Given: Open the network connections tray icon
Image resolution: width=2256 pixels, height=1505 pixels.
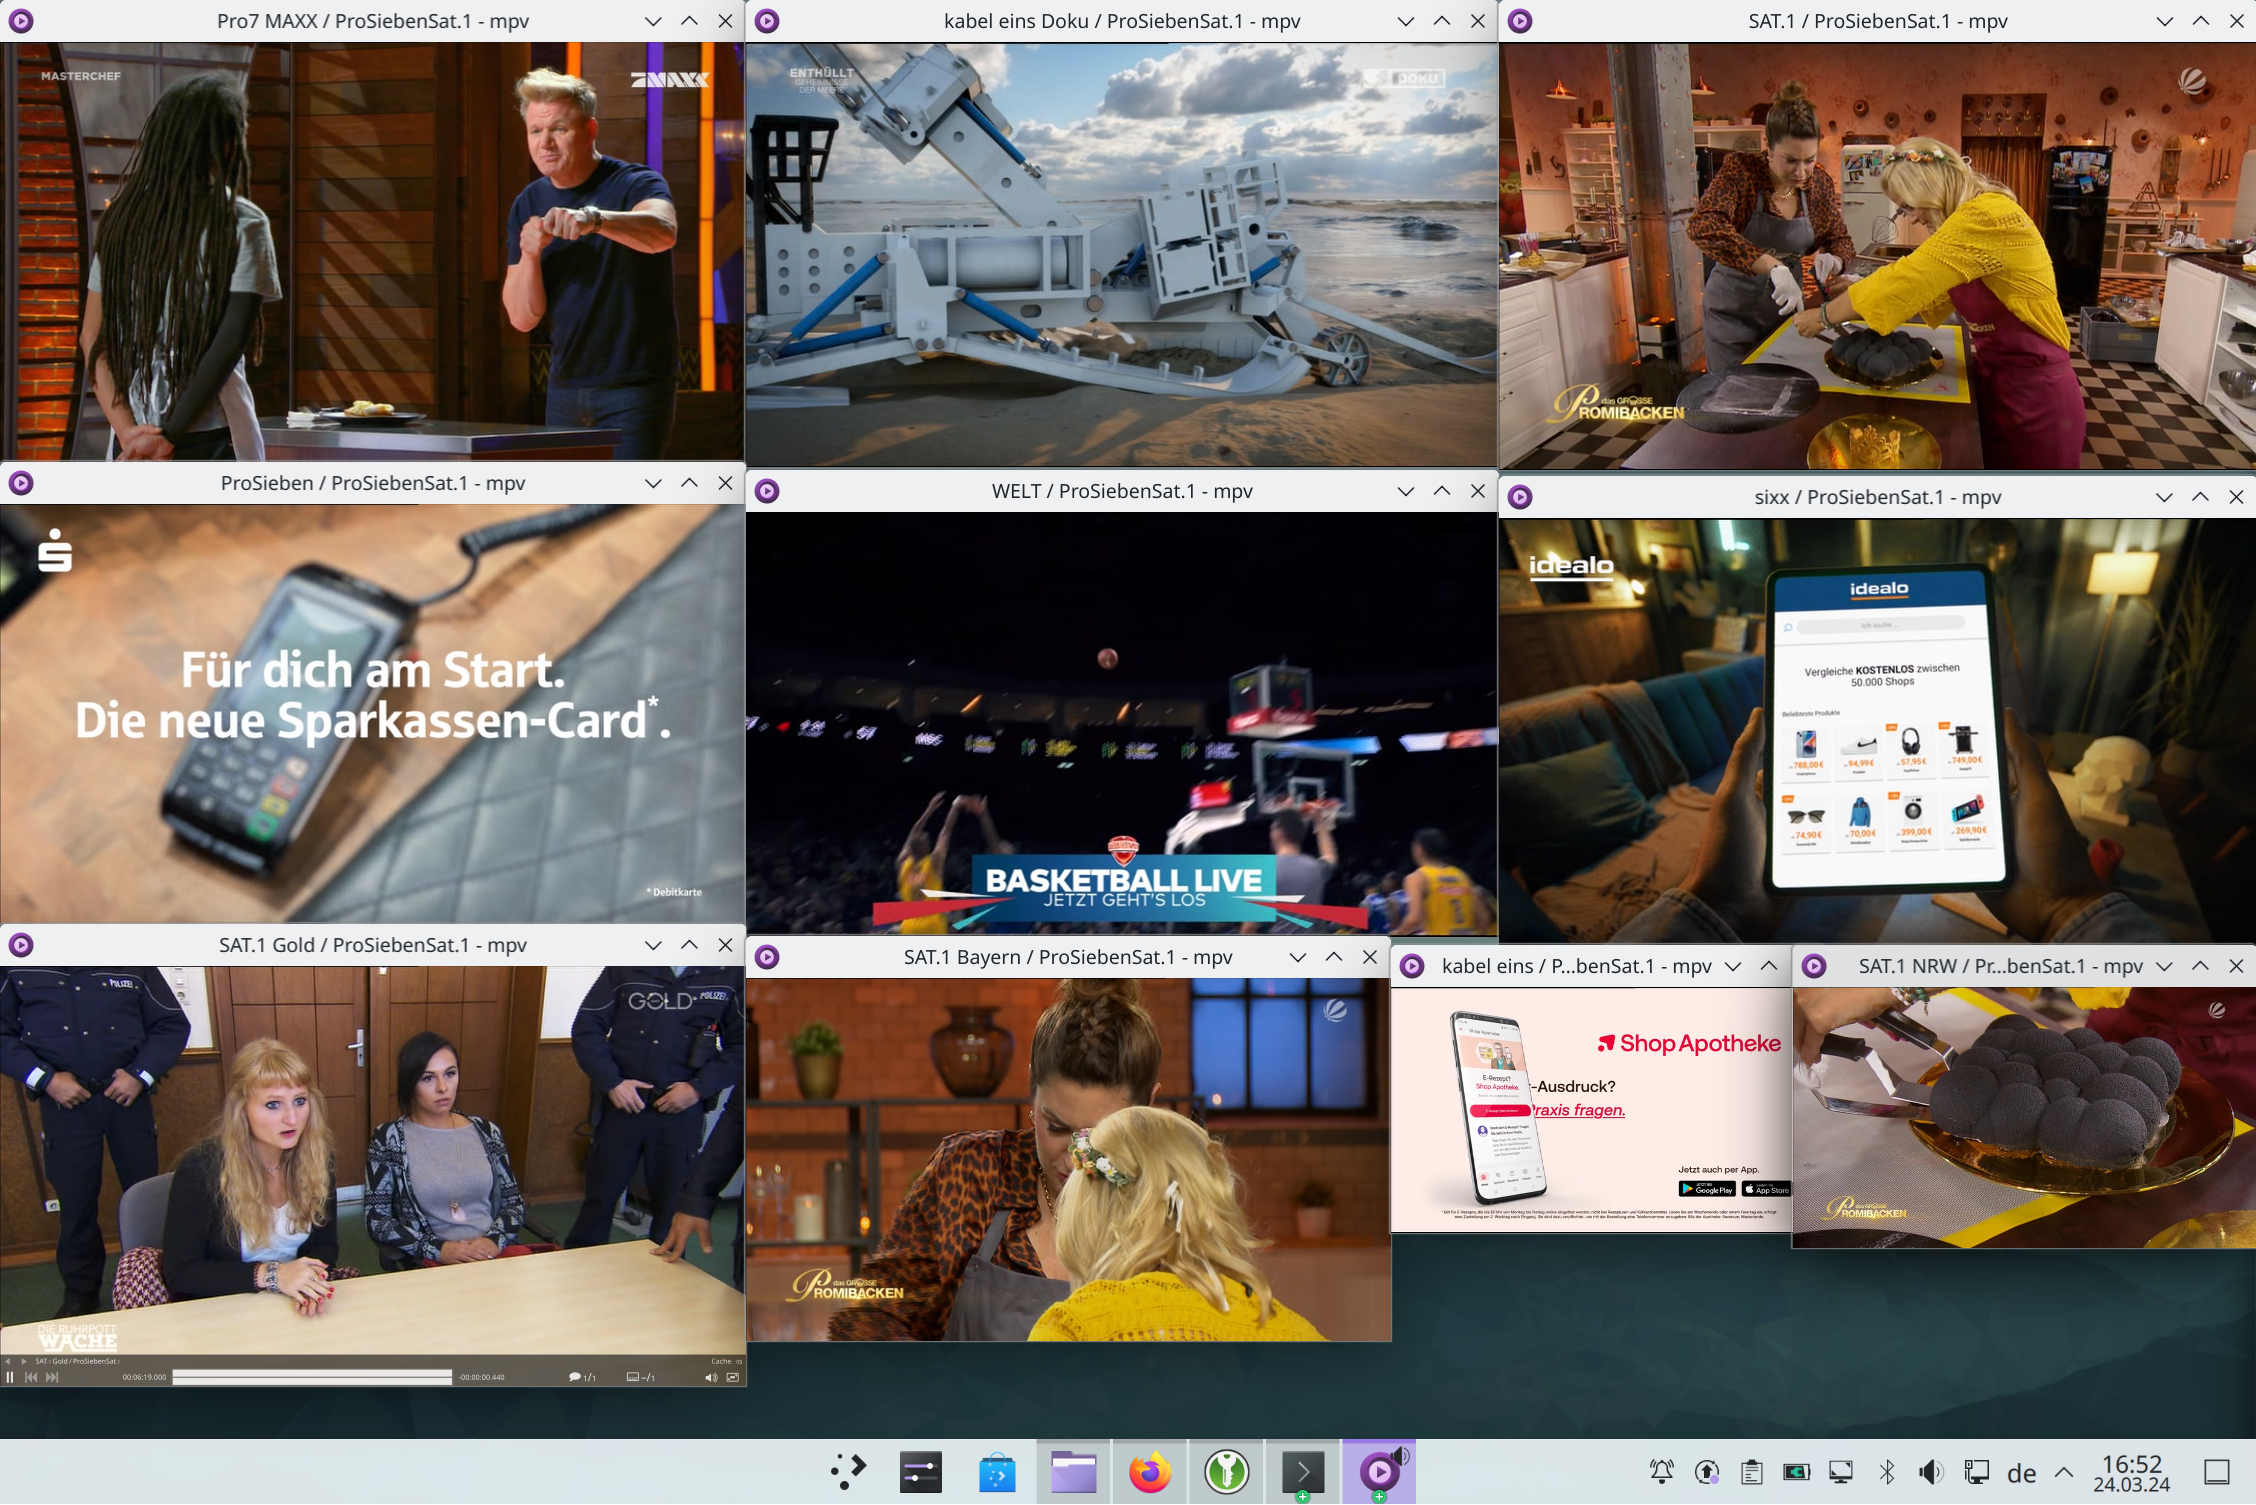Looking at the screenshot, I should point(1976,1472).
